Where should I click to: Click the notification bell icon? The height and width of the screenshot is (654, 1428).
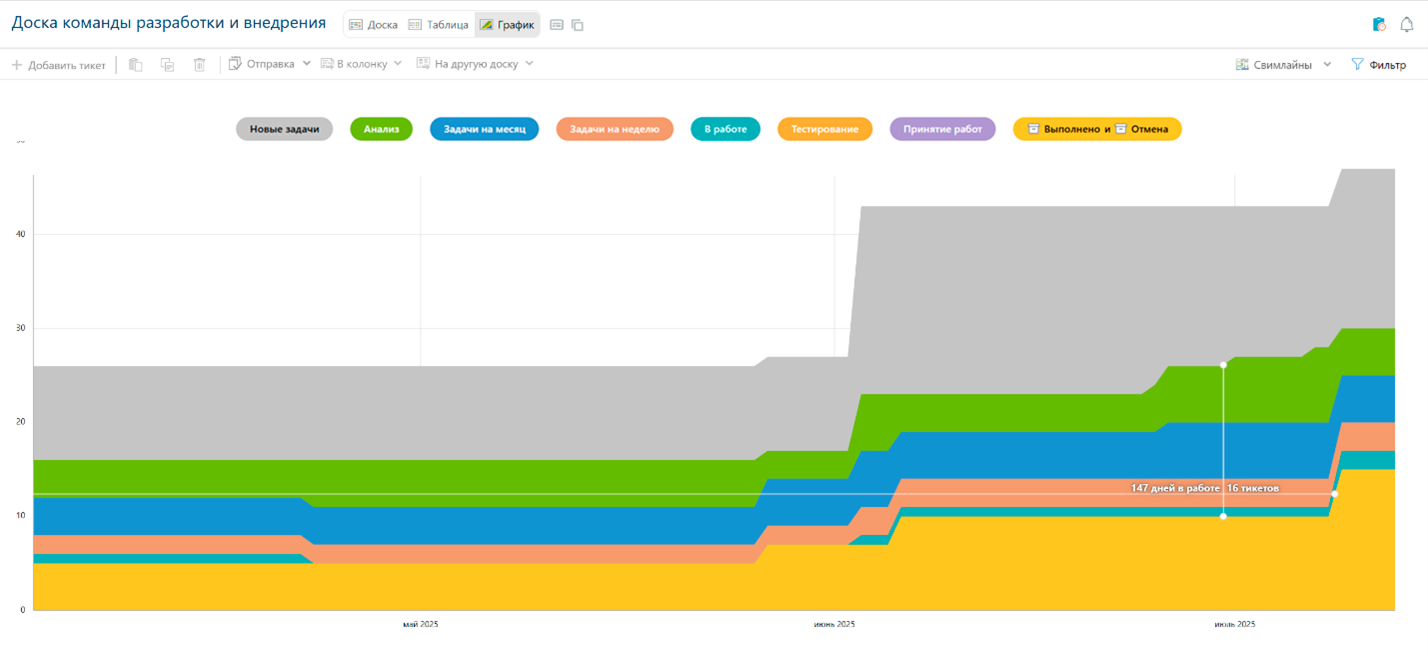[x=1406, y=25]
